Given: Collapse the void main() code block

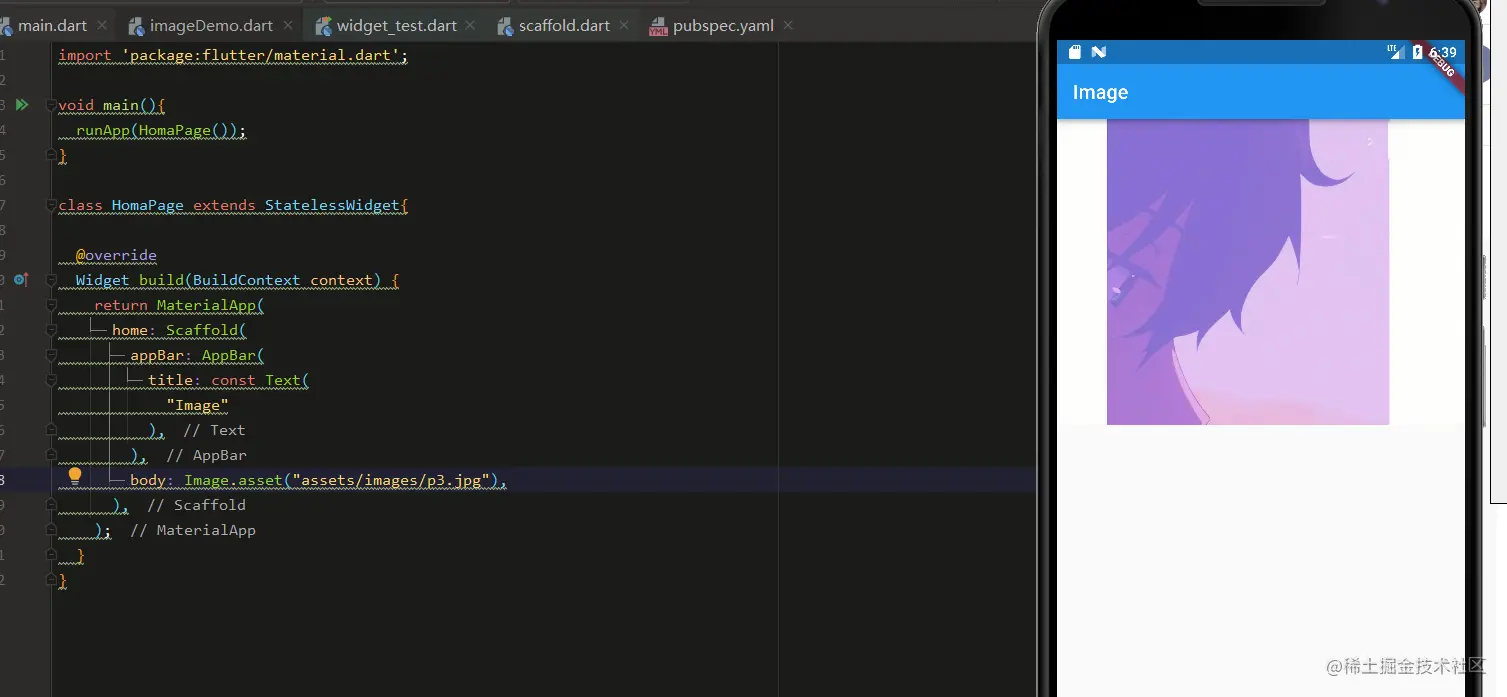Looking at the screenshot, I should pos(51,105).
